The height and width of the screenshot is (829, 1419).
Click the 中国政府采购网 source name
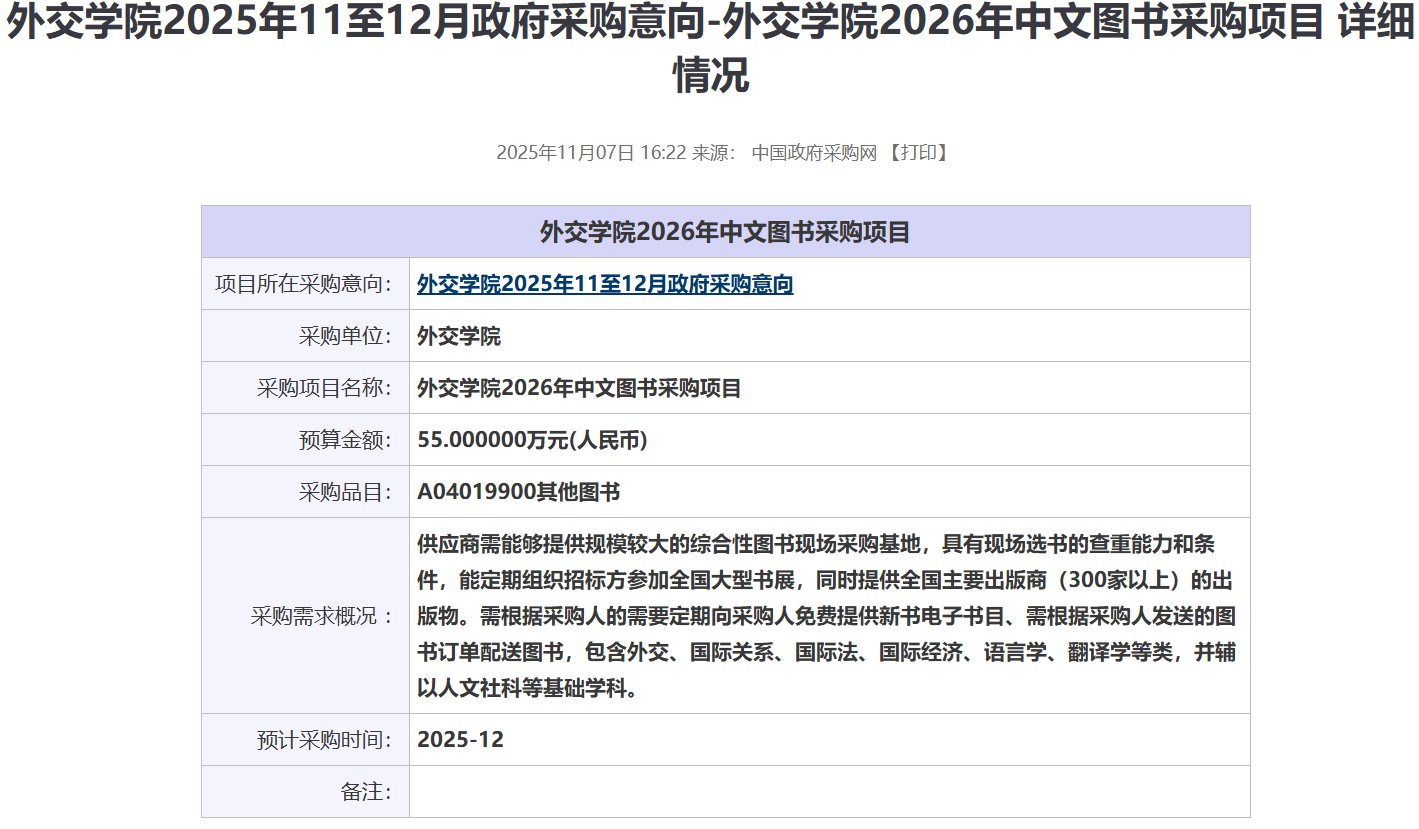point(814,153)
